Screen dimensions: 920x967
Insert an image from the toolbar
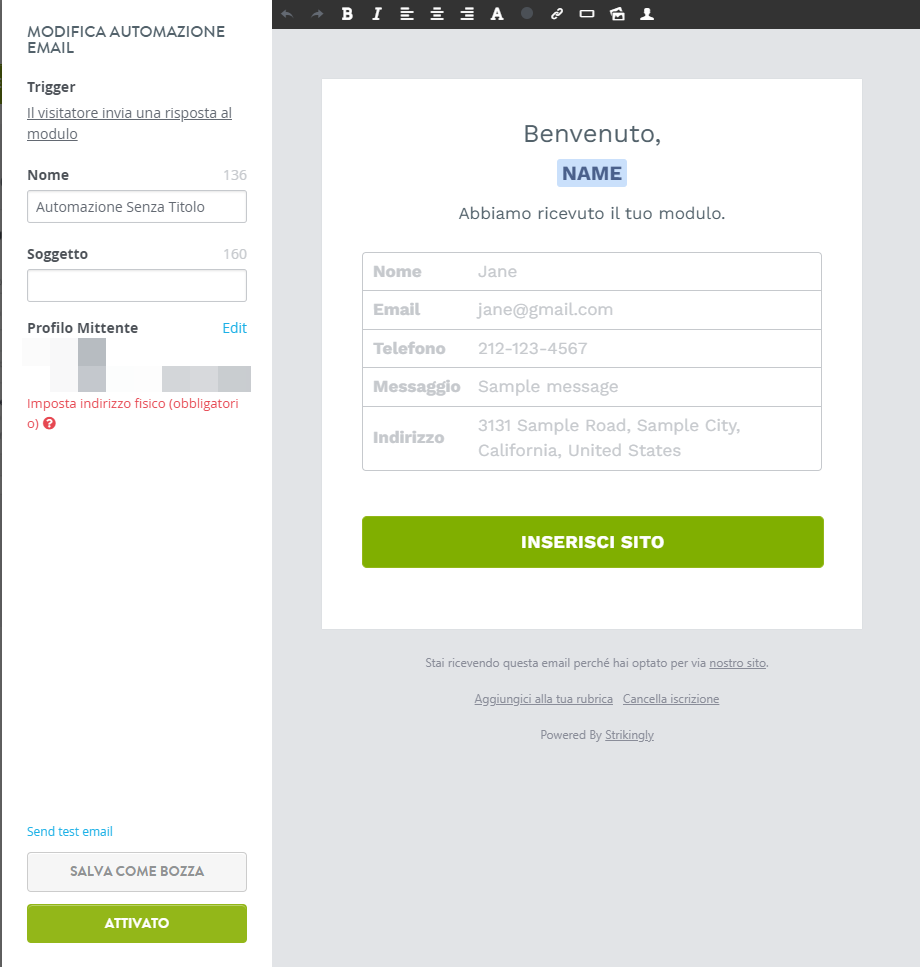(x=617, y=14)
